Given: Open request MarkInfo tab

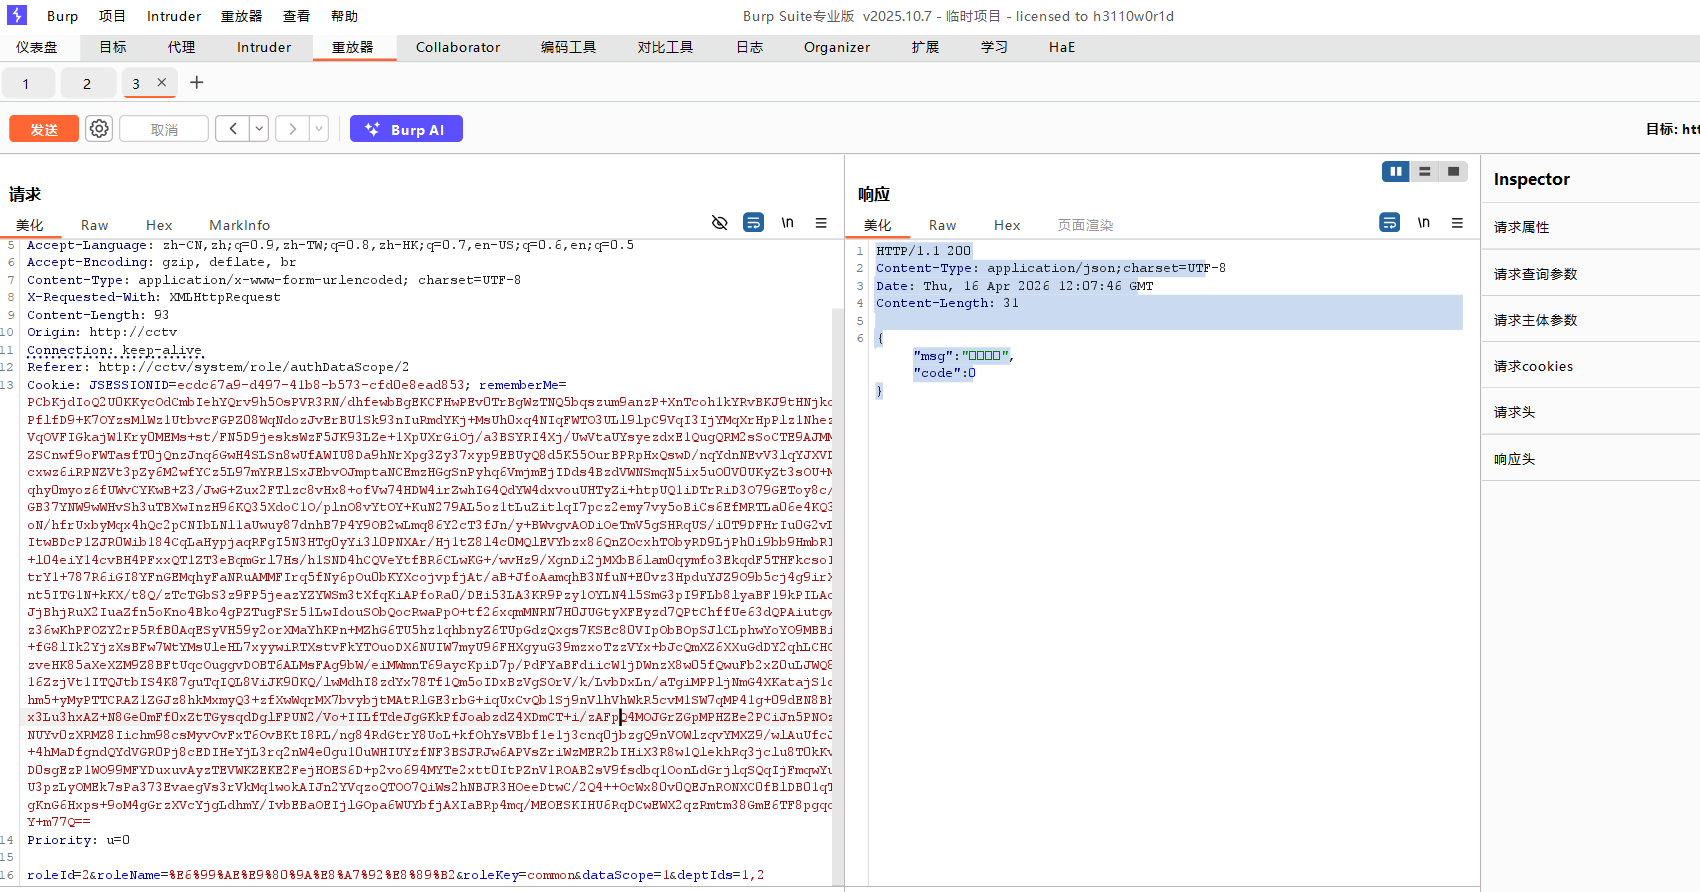Looking at the screenshot, I should click(x=240, y=225).
